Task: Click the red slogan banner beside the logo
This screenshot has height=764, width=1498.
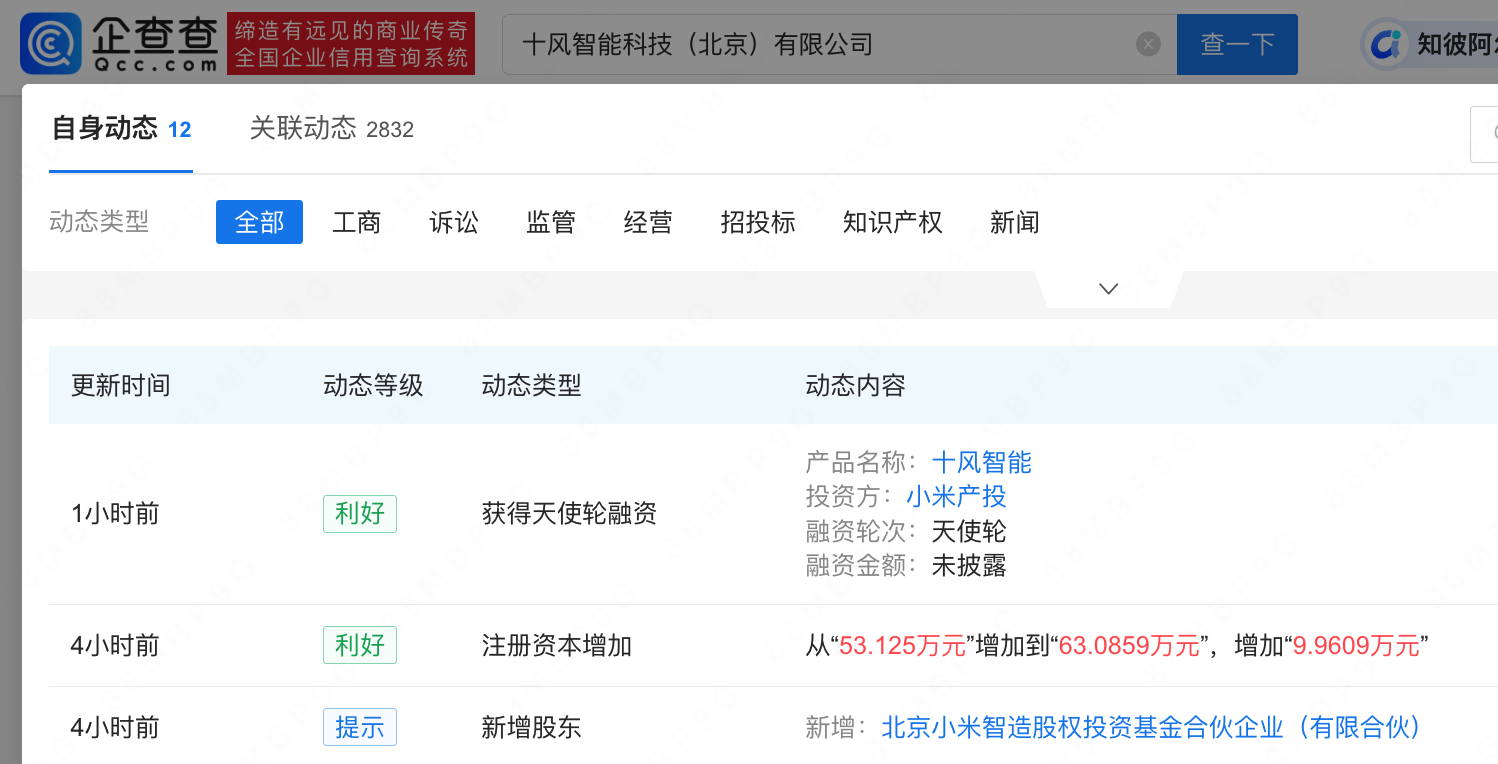Action: coord(351,44)
